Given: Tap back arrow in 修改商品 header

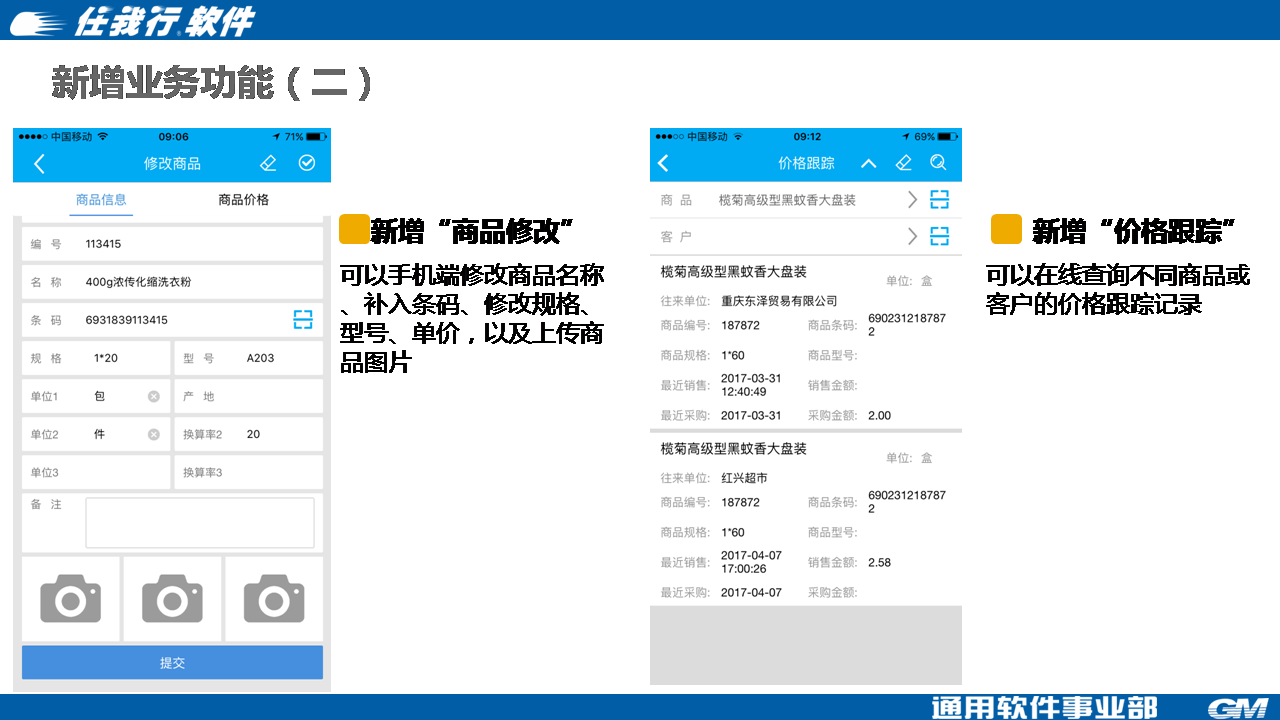Looking at the screenshot, I should click(40, 164).
